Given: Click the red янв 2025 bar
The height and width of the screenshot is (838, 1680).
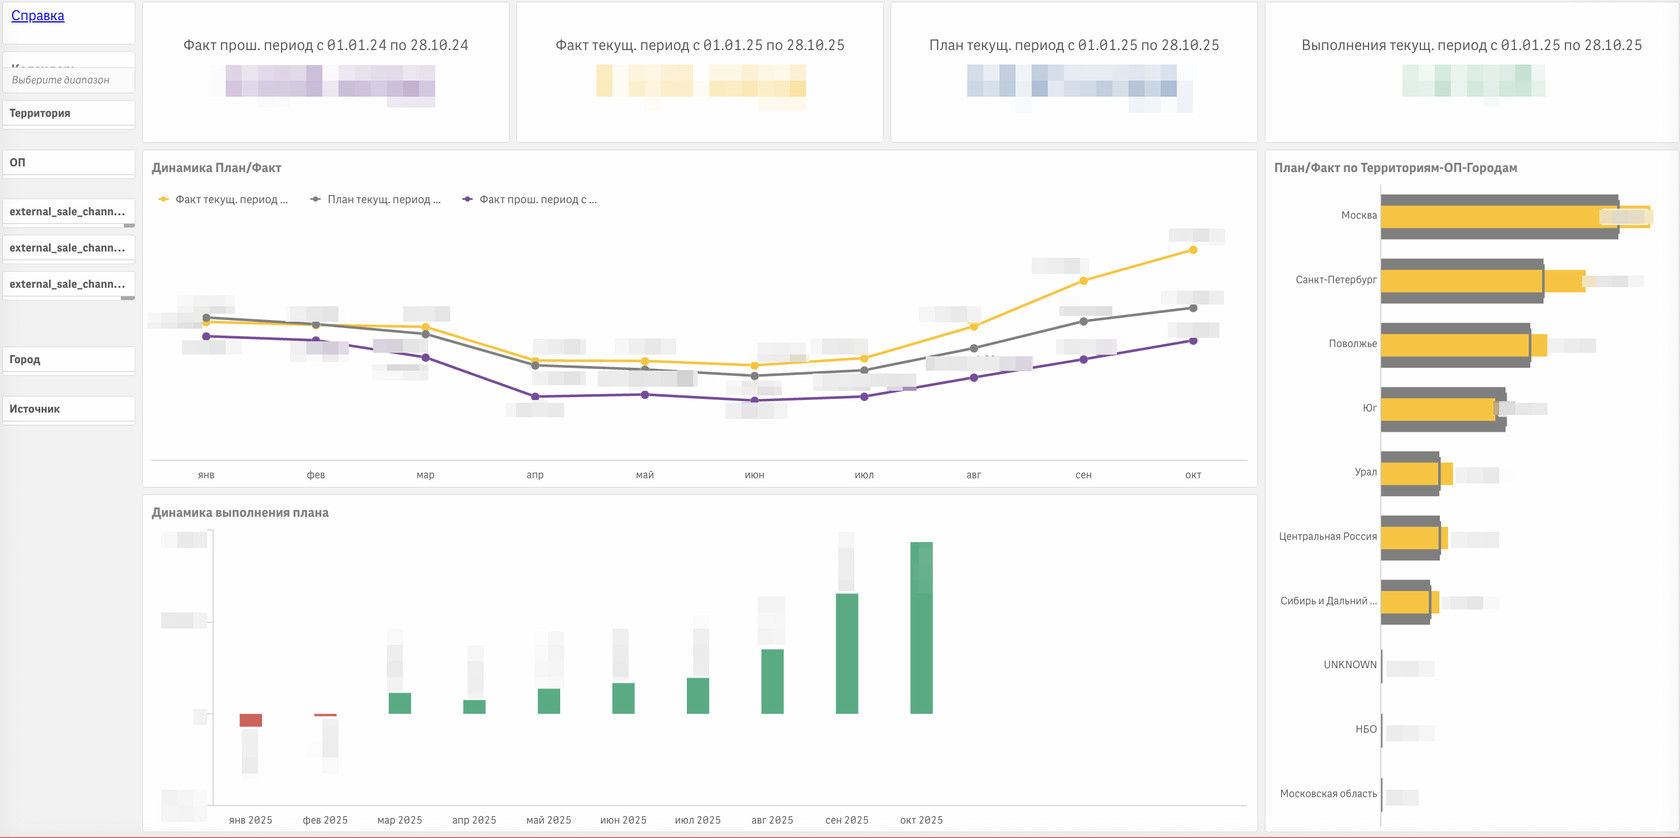Looking at the screenshot, I should pos(251,720).
